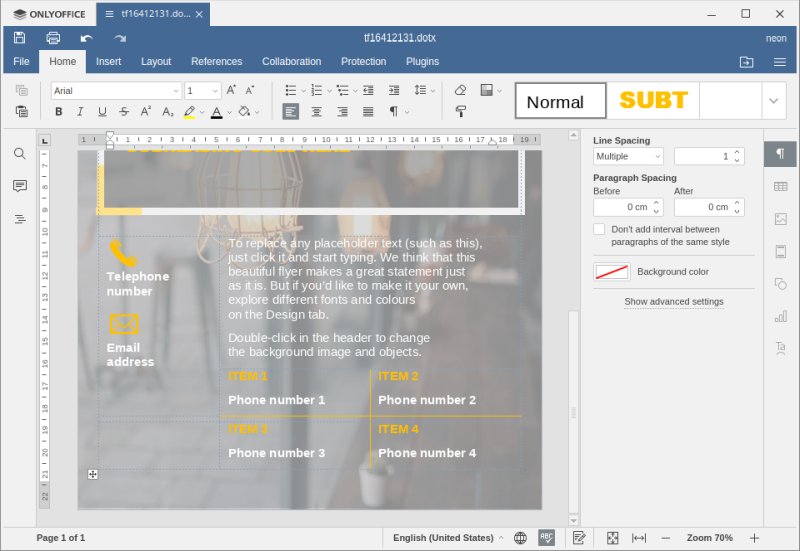Screen dimensions: 800x551
Task: Toggle track changes in status bar
Action: [579, 538]
